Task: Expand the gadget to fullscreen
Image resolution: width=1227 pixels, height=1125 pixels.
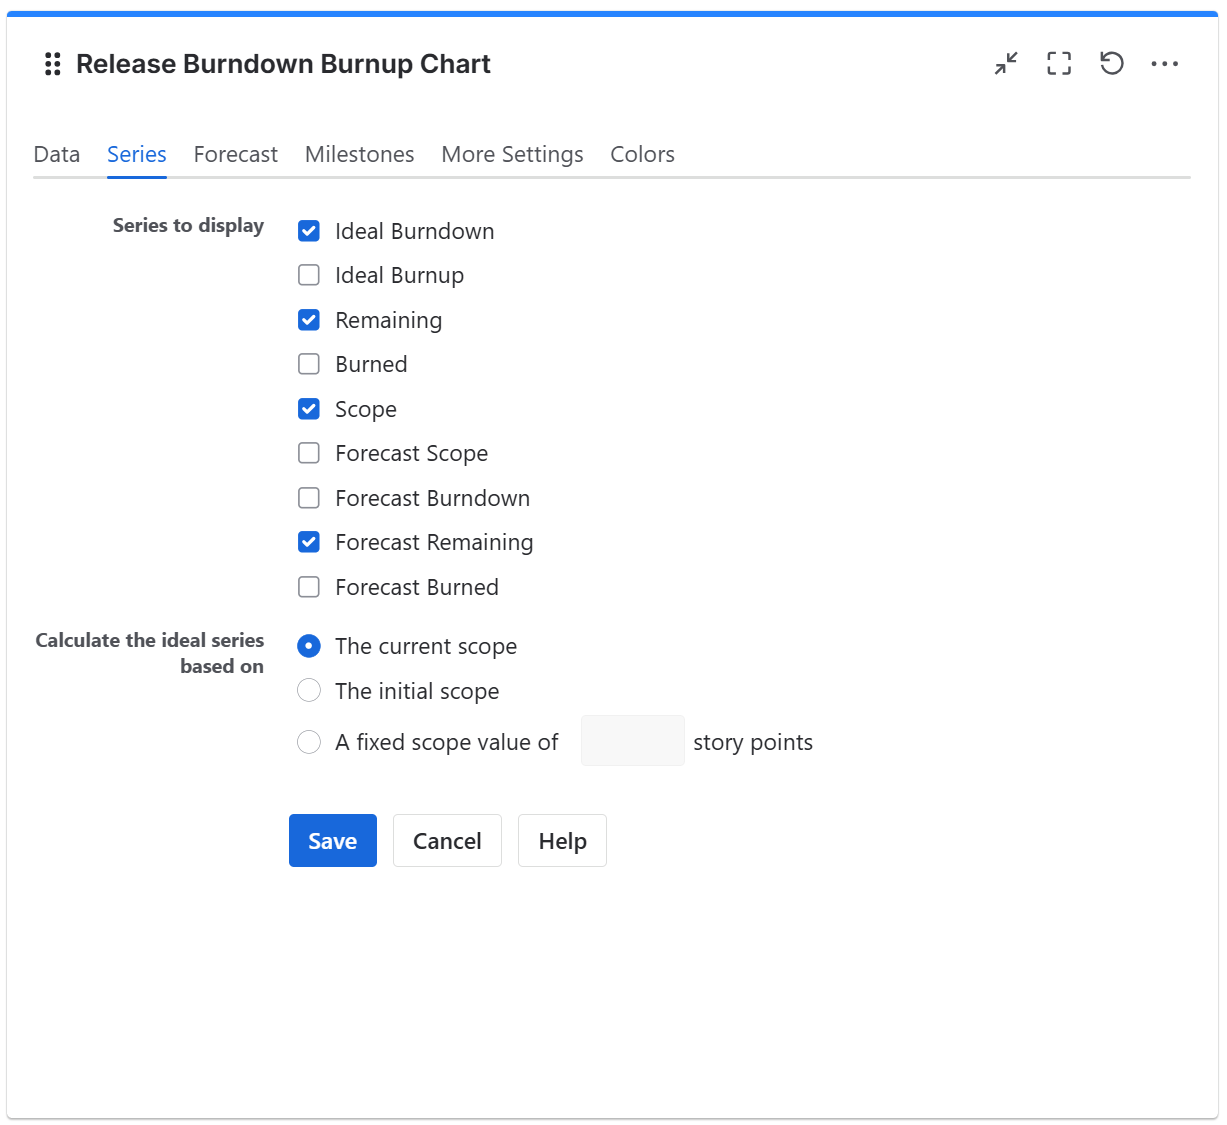Action: coord(1059,63)
